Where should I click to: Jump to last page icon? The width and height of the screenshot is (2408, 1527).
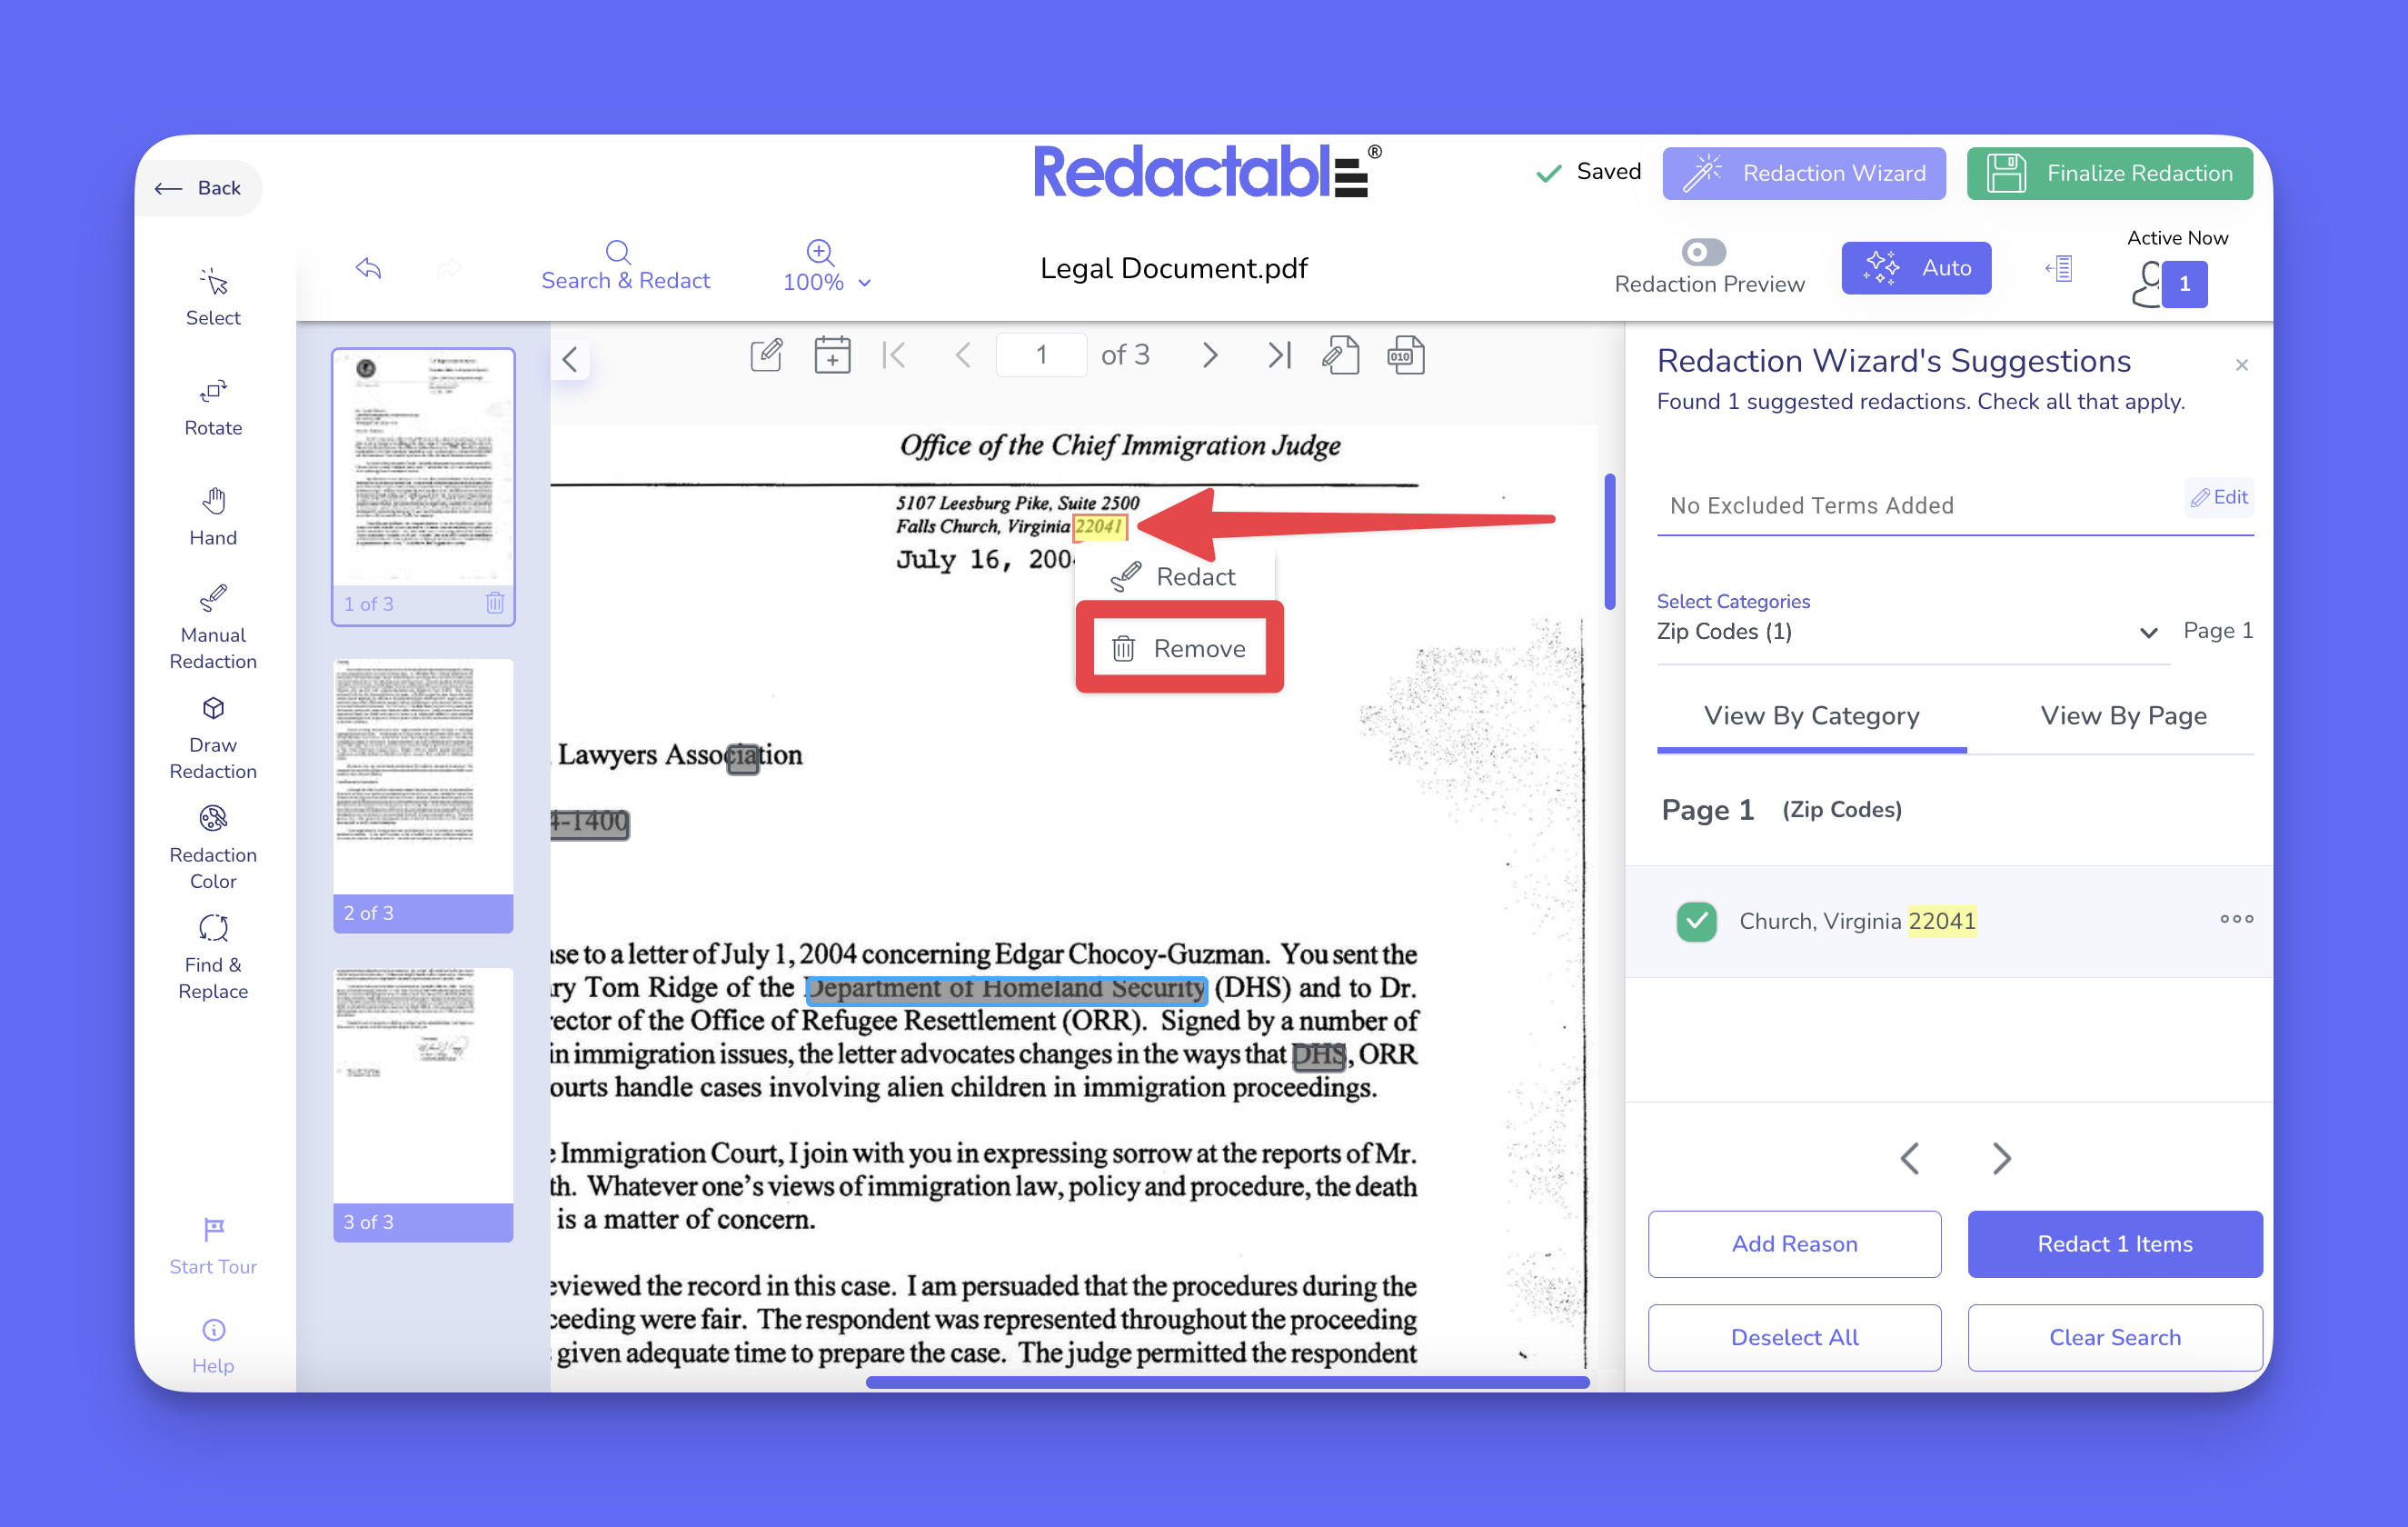coord(1279,355)
